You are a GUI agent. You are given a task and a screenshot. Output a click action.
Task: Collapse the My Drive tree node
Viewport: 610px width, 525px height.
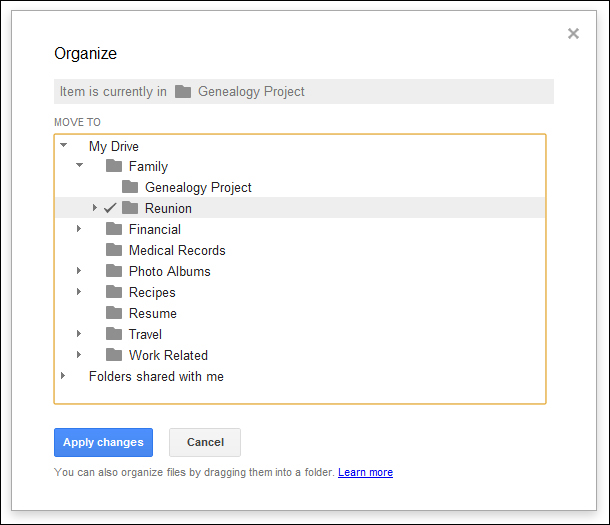coord(64,146)
